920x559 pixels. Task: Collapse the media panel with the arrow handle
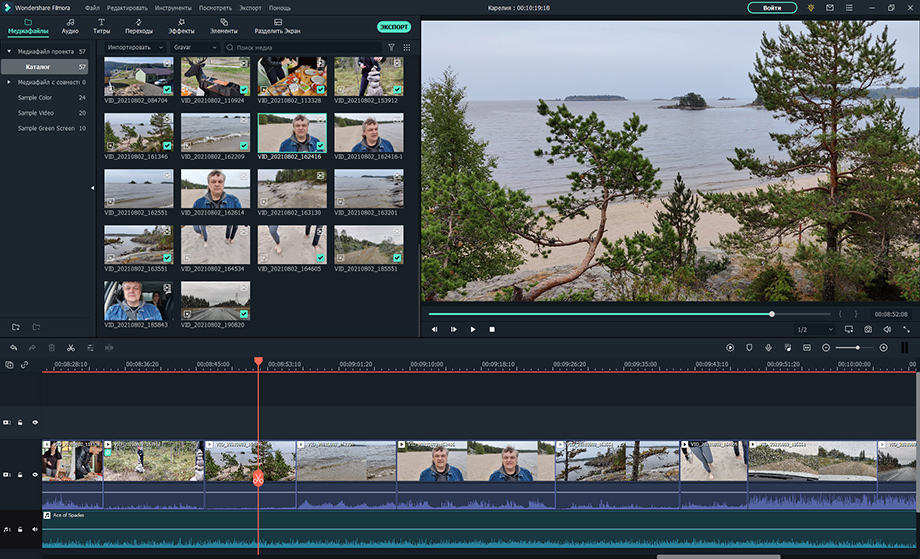click(x=92, y=188)
